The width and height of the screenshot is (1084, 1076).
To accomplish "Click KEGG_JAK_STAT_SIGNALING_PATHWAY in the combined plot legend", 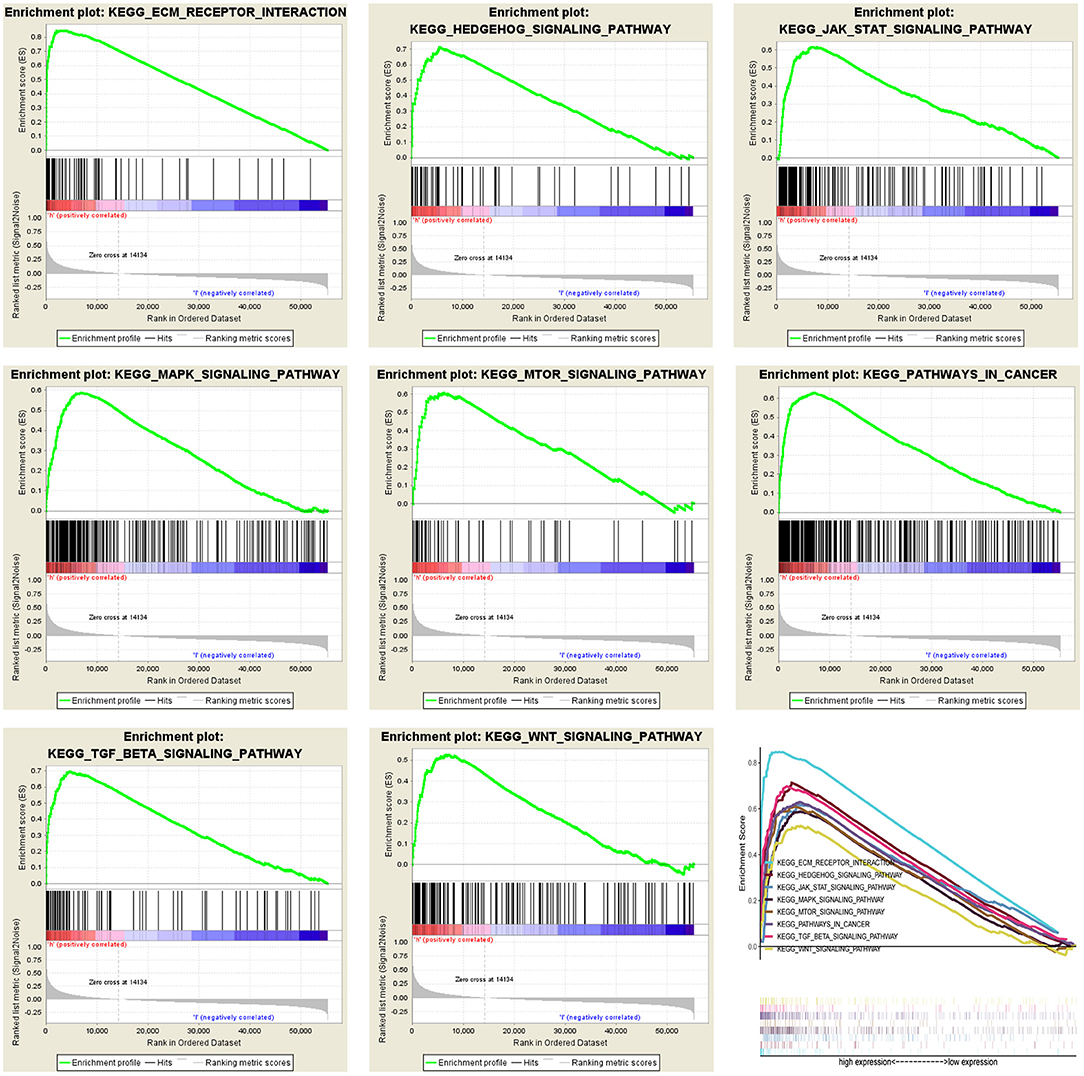I will 836,887.
